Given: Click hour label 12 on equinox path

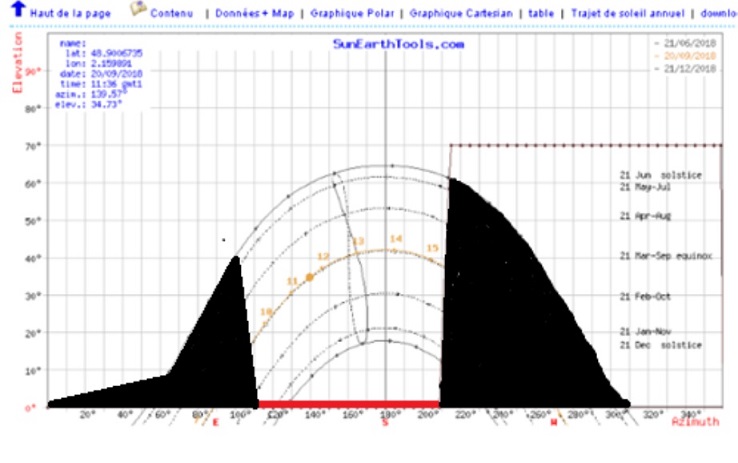Looking at the screenshot, I should tap(323, 256).
